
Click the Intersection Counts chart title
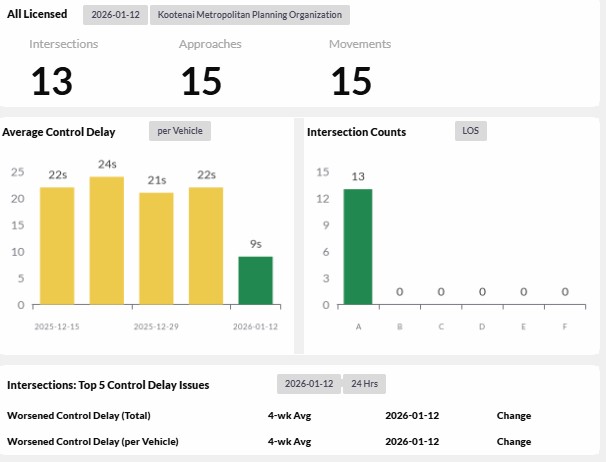tap(357, 132)
